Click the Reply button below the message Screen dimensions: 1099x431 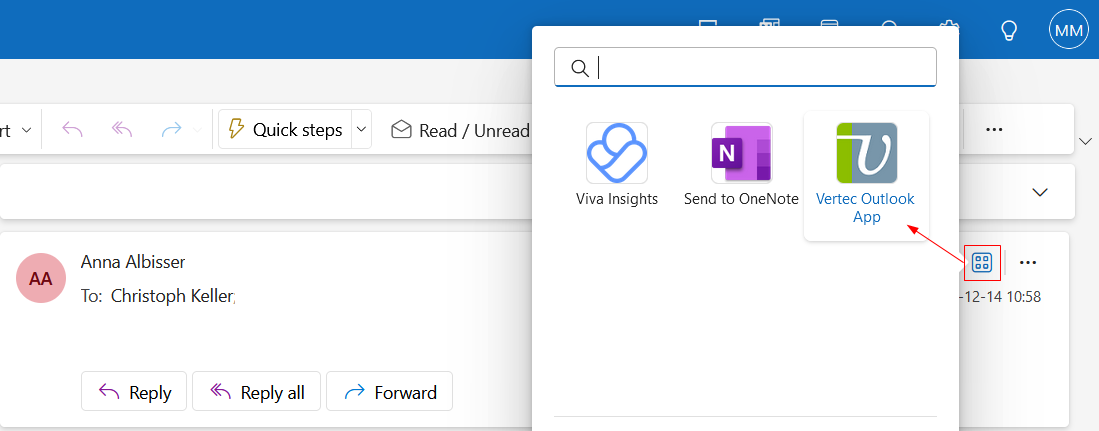tap(134, 392)
